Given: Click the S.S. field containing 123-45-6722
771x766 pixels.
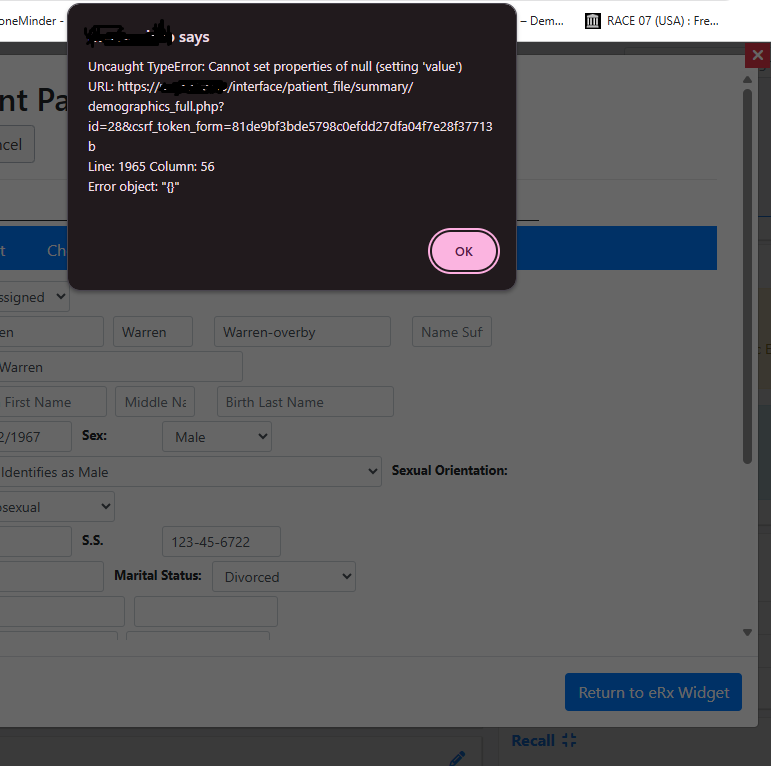Looking at the screenshot, I should (221, 542).
